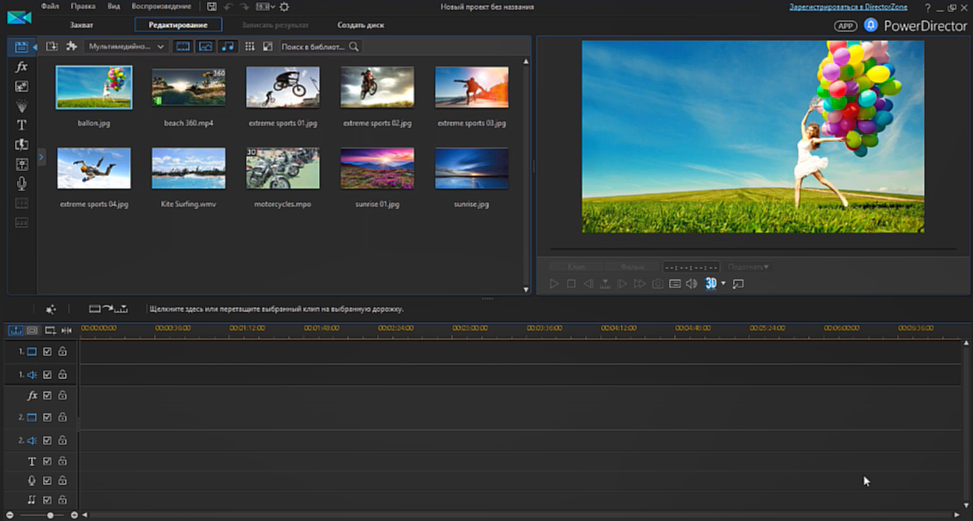The height and width of the screenshot is (521, 973).
Task: Open the Title room (T icon) in sidebar
Action: tap(21, 125)
